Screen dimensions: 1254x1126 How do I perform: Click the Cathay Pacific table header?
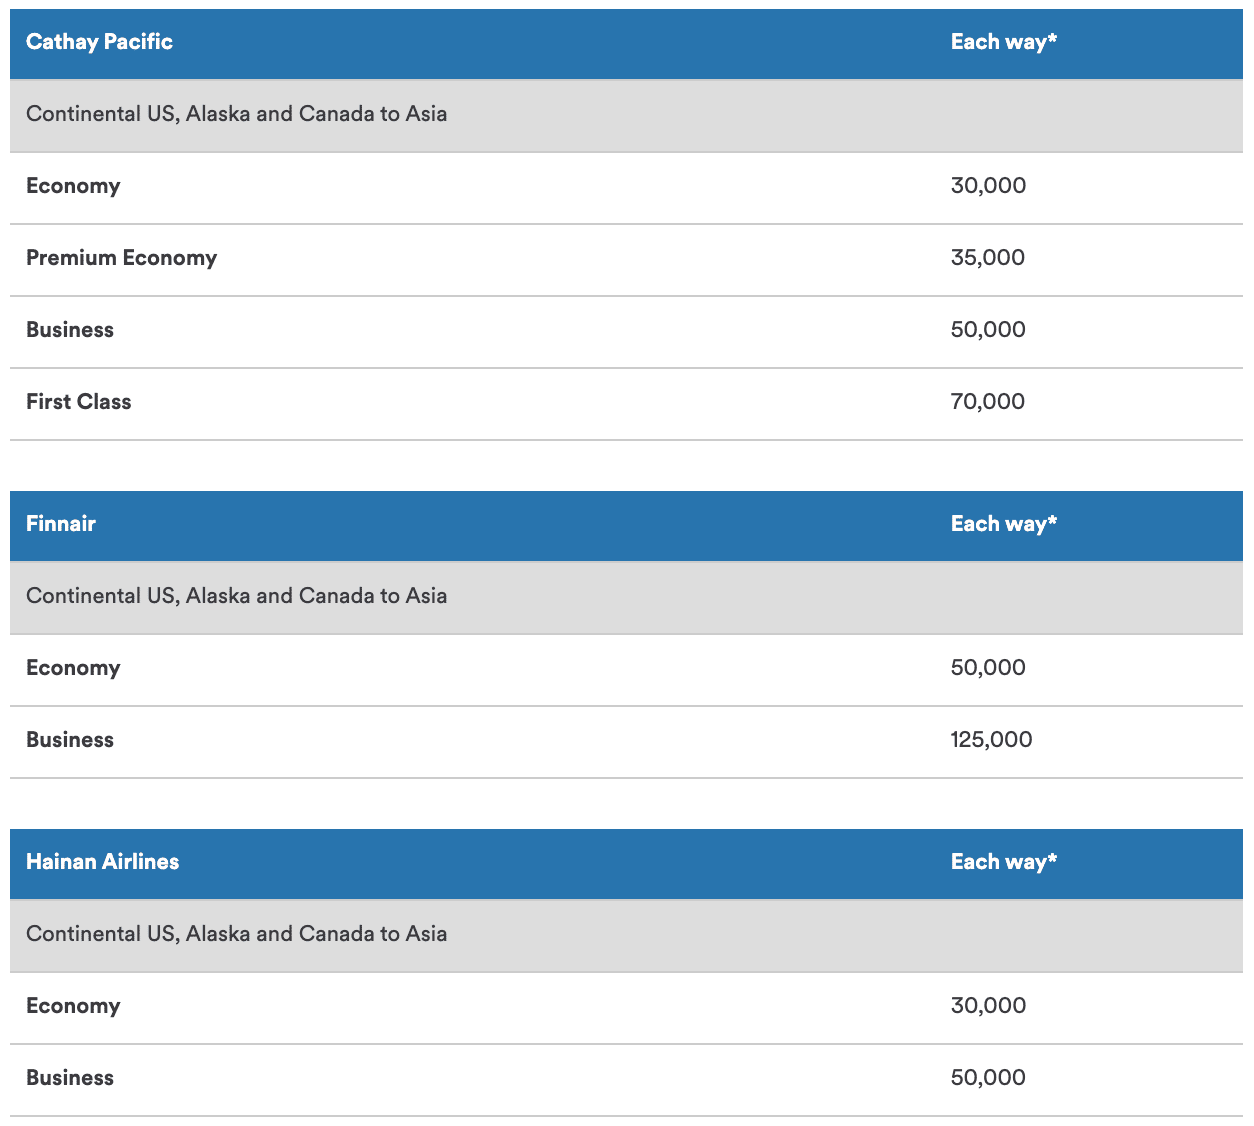coord(99,42)
